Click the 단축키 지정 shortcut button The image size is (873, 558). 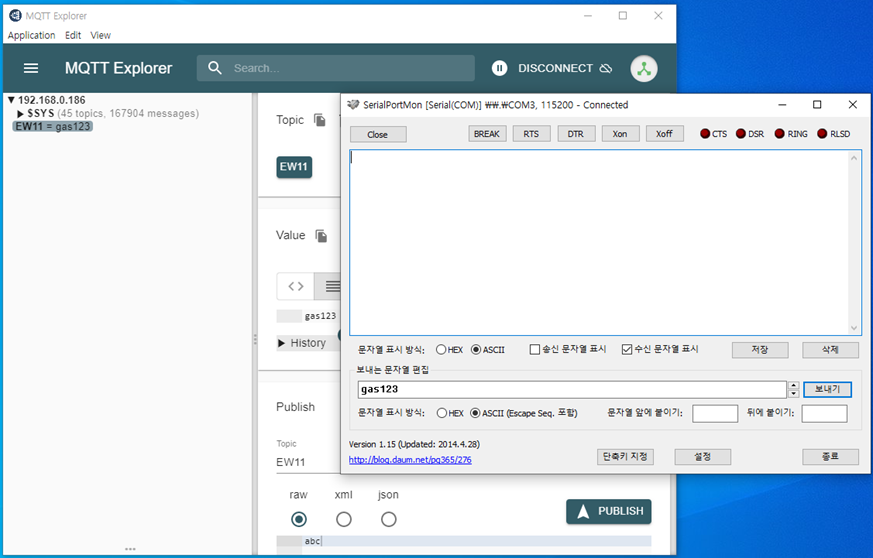click(625, 457)
